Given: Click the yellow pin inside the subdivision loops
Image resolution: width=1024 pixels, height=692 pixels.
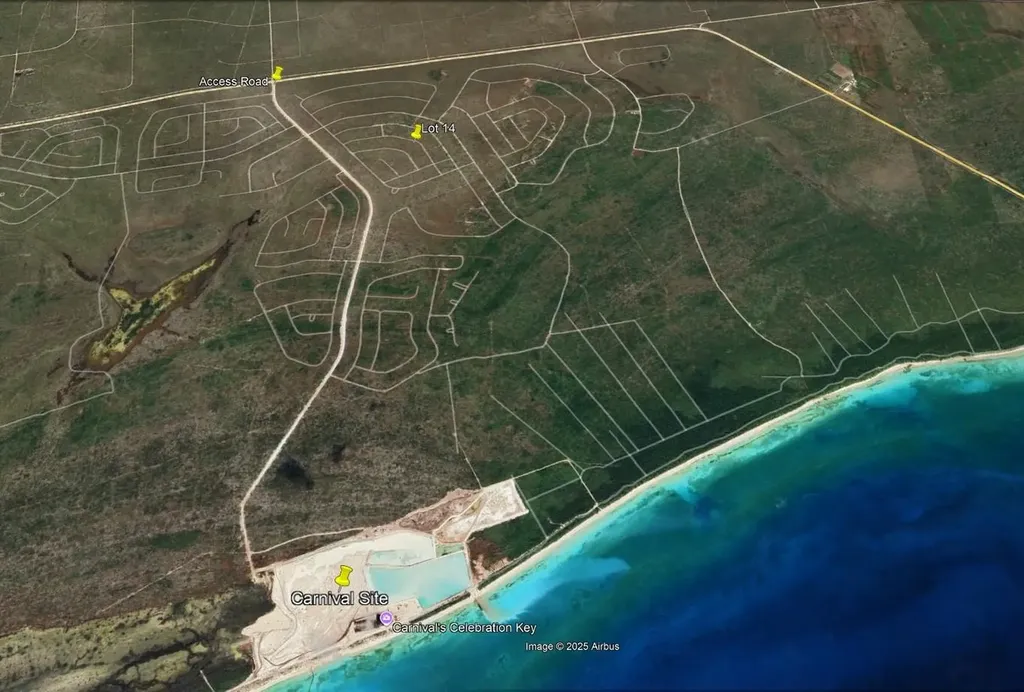Looking at the screenshot, I should pos(416,132).
